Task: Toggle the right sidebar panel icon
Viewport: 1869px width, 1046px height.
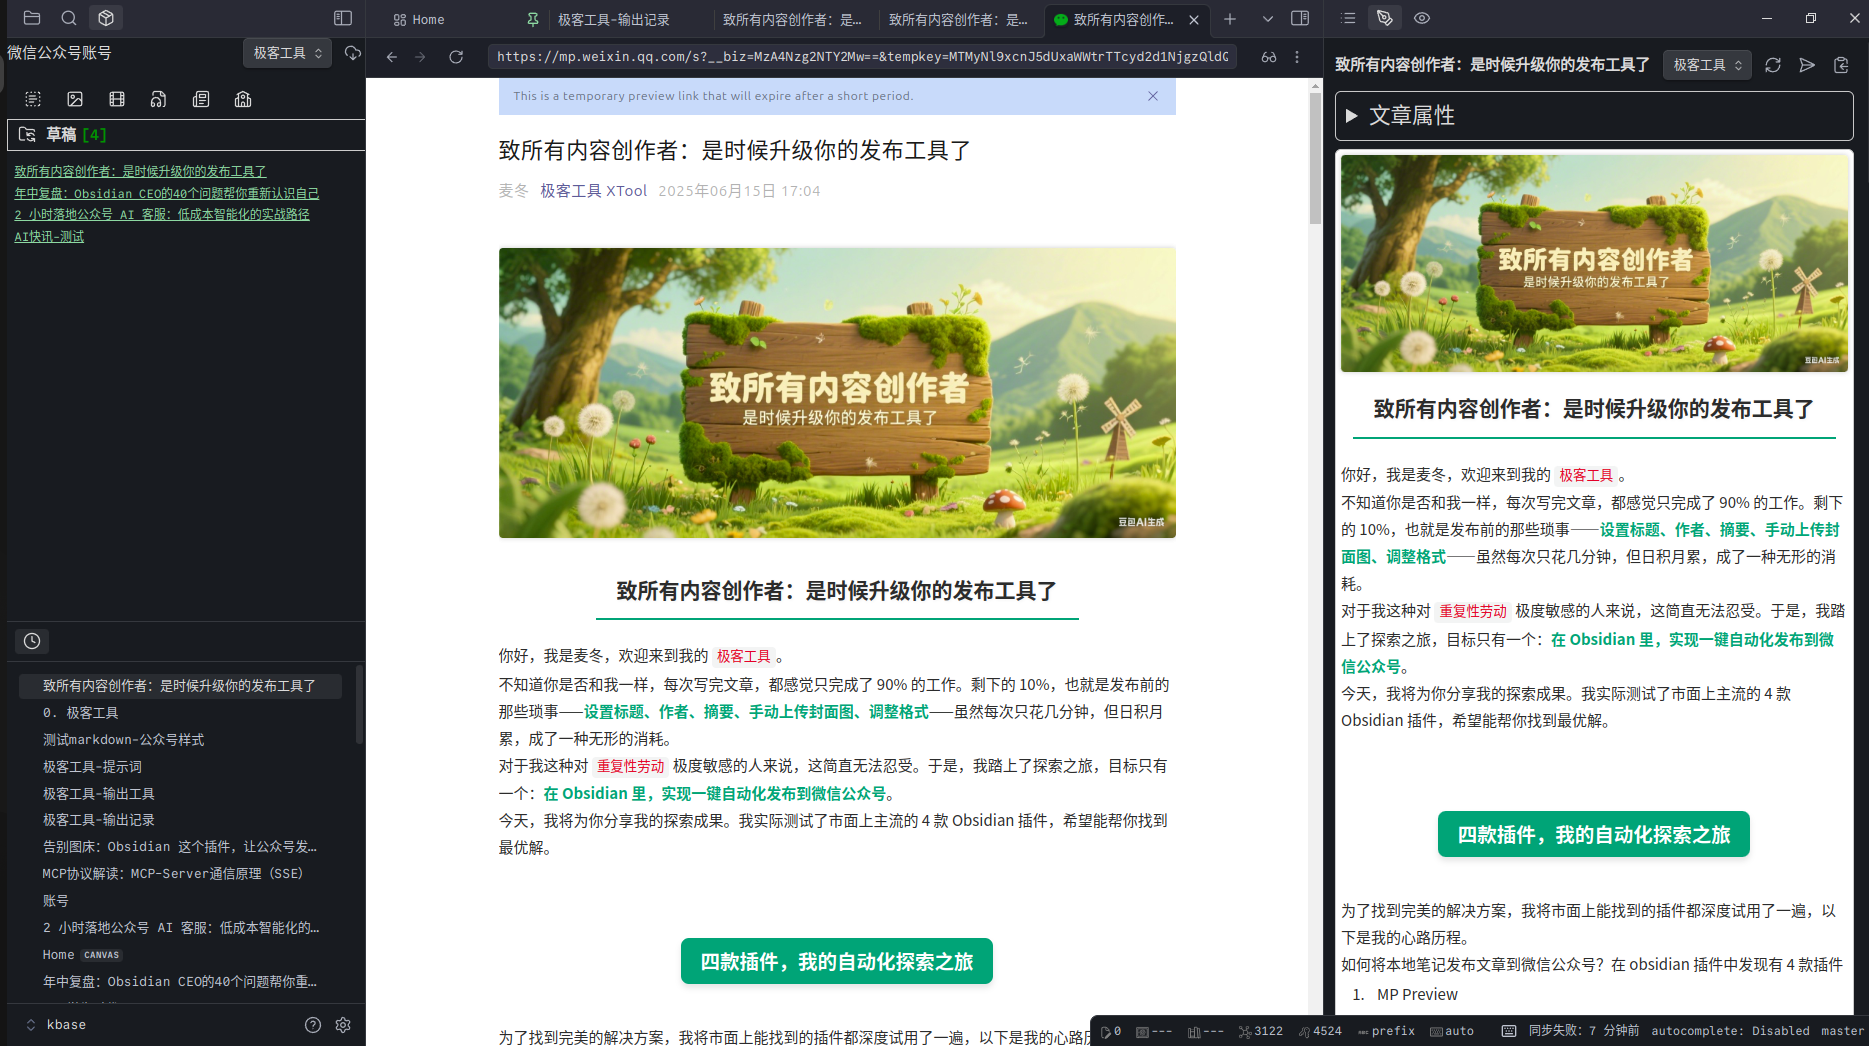Action: [1300, 18]
